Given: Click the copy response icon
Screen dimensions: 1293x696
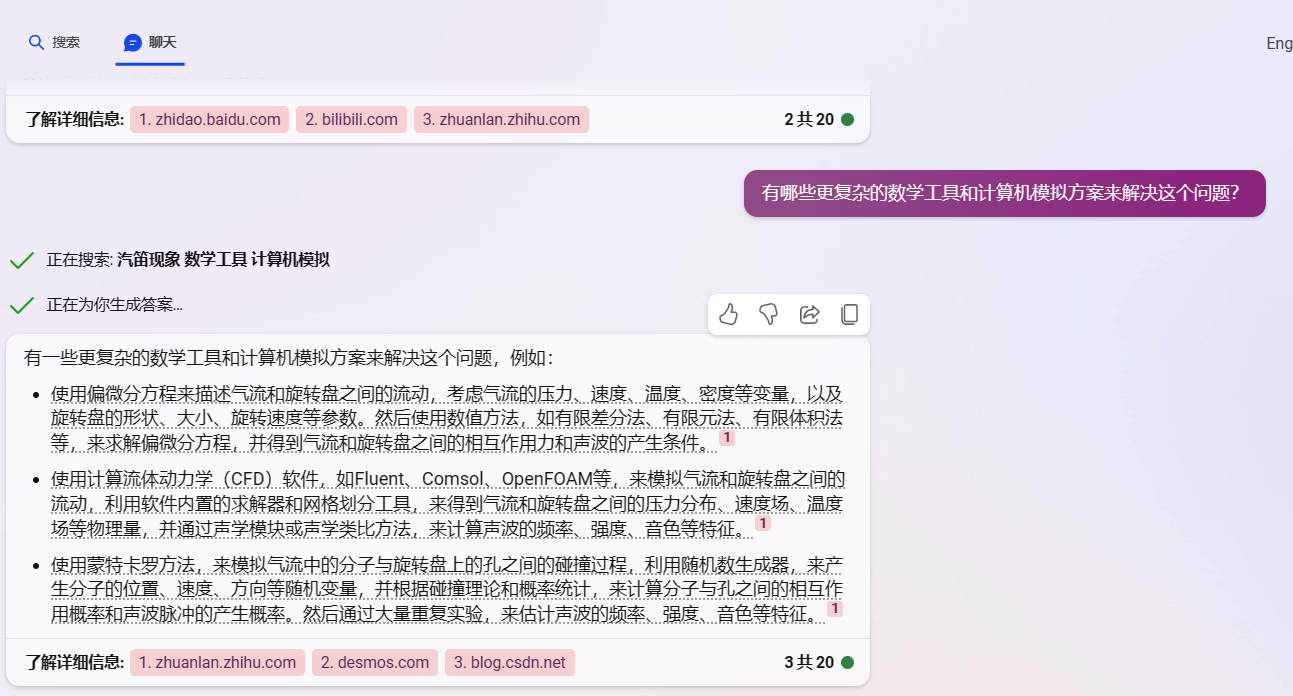Looking at the screenshot, I should (x=849, y=314).
